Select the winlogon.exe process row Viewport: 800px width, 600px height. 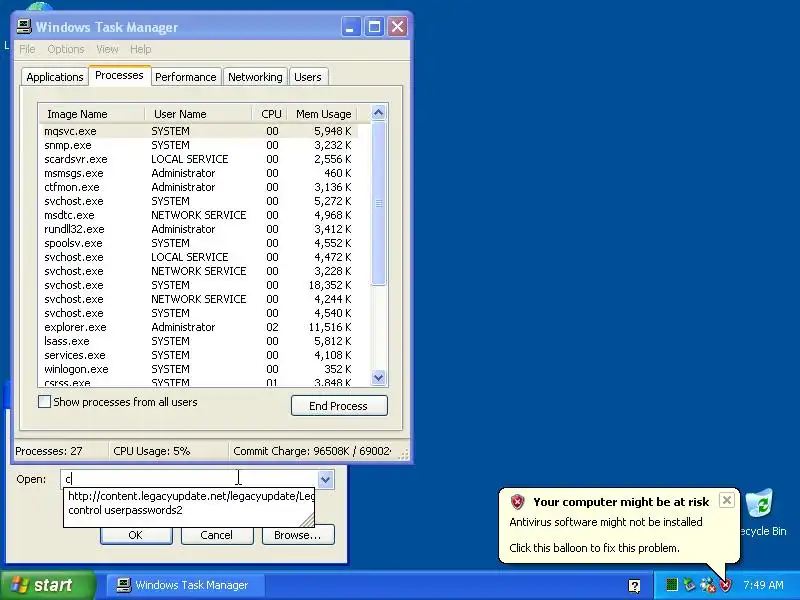click(x=198, y=369)
